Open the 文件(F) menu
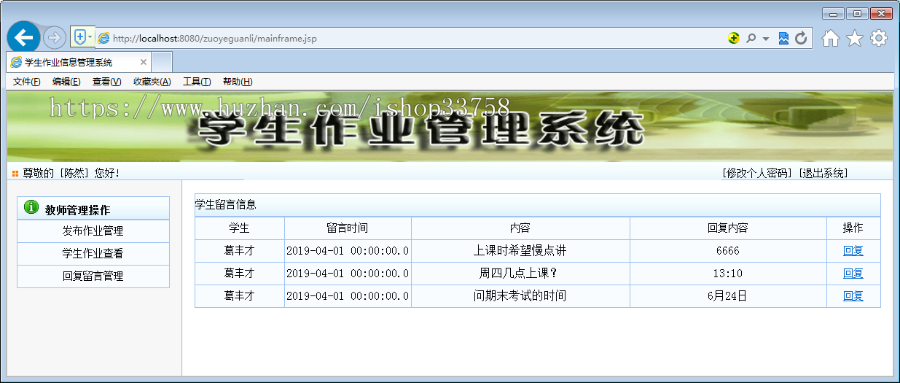The height and width of the screenshot is (383, 900). (x=26, y=82)
